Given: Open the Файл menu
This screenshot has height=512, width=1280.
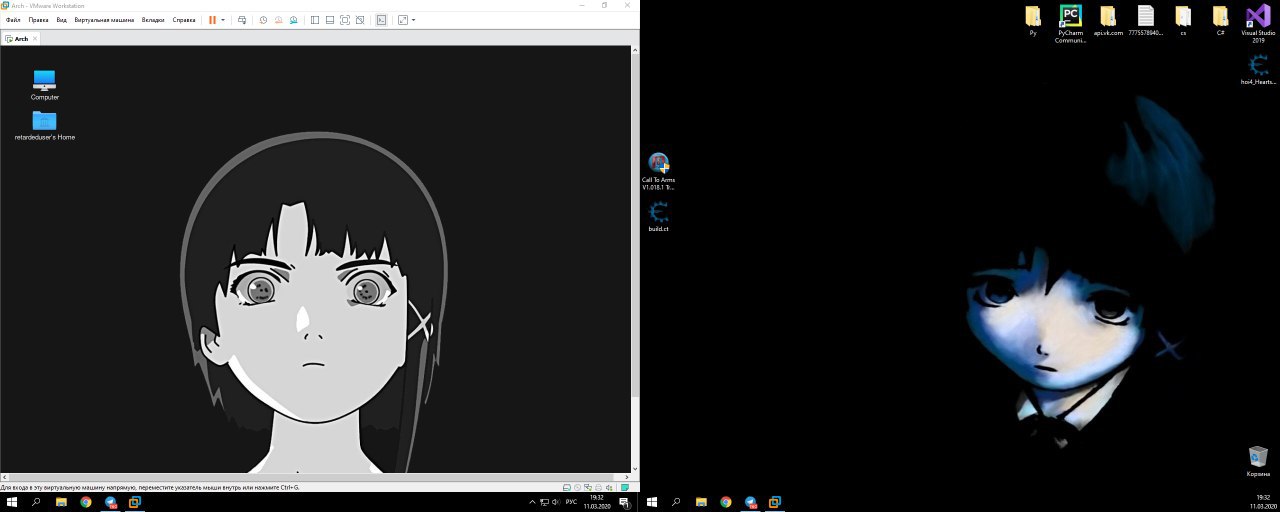Looking at the screenshot, I should coord(13,20).
